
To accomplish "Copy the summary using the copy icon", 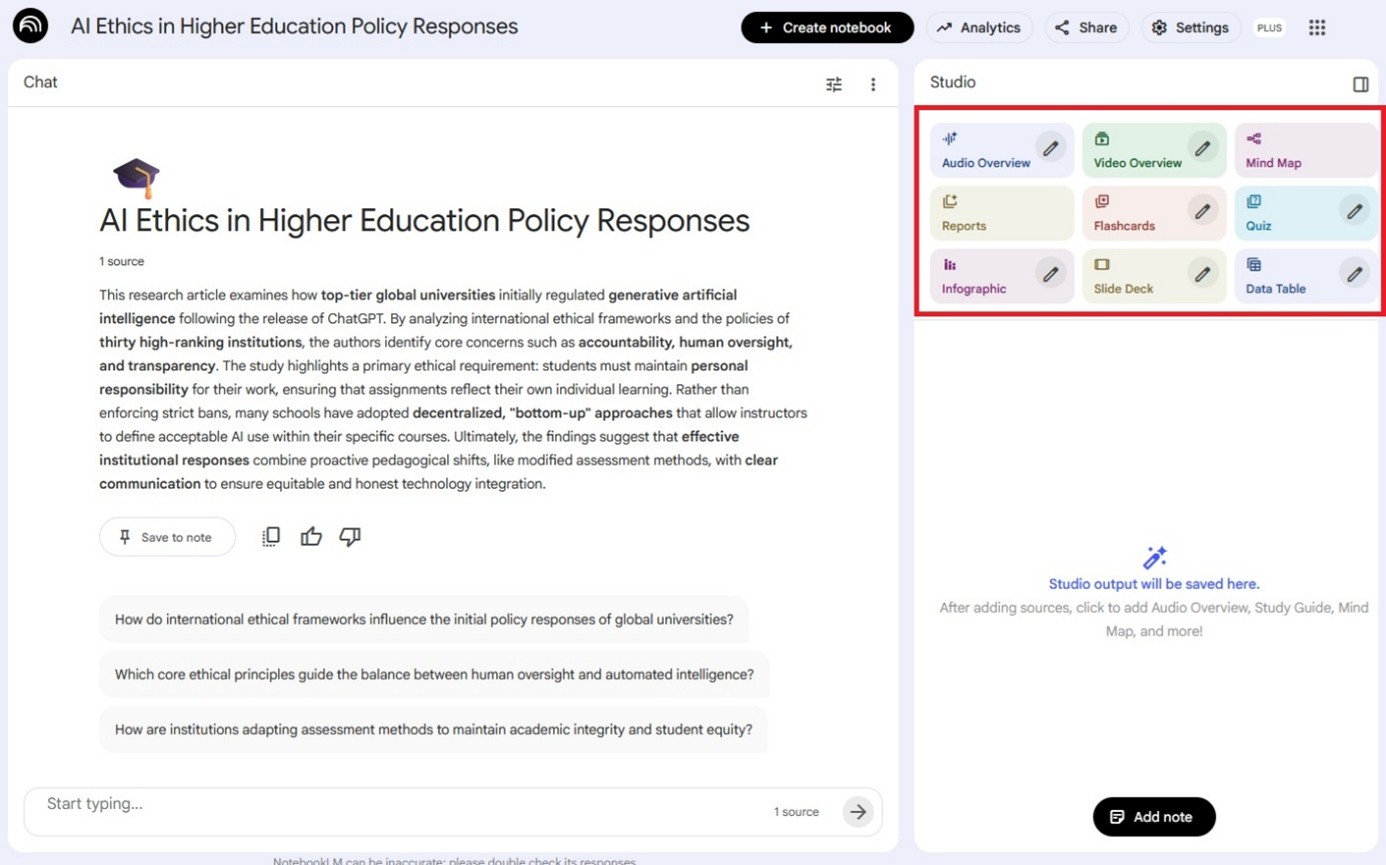I will point(271,537).
